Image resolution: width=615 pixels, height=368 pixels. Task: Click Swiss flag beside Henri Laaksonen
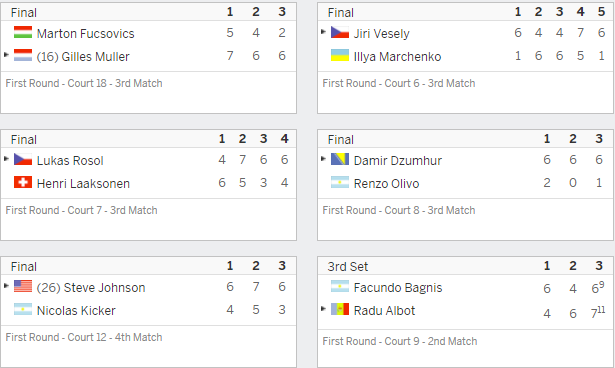click(x=23, y=182)
